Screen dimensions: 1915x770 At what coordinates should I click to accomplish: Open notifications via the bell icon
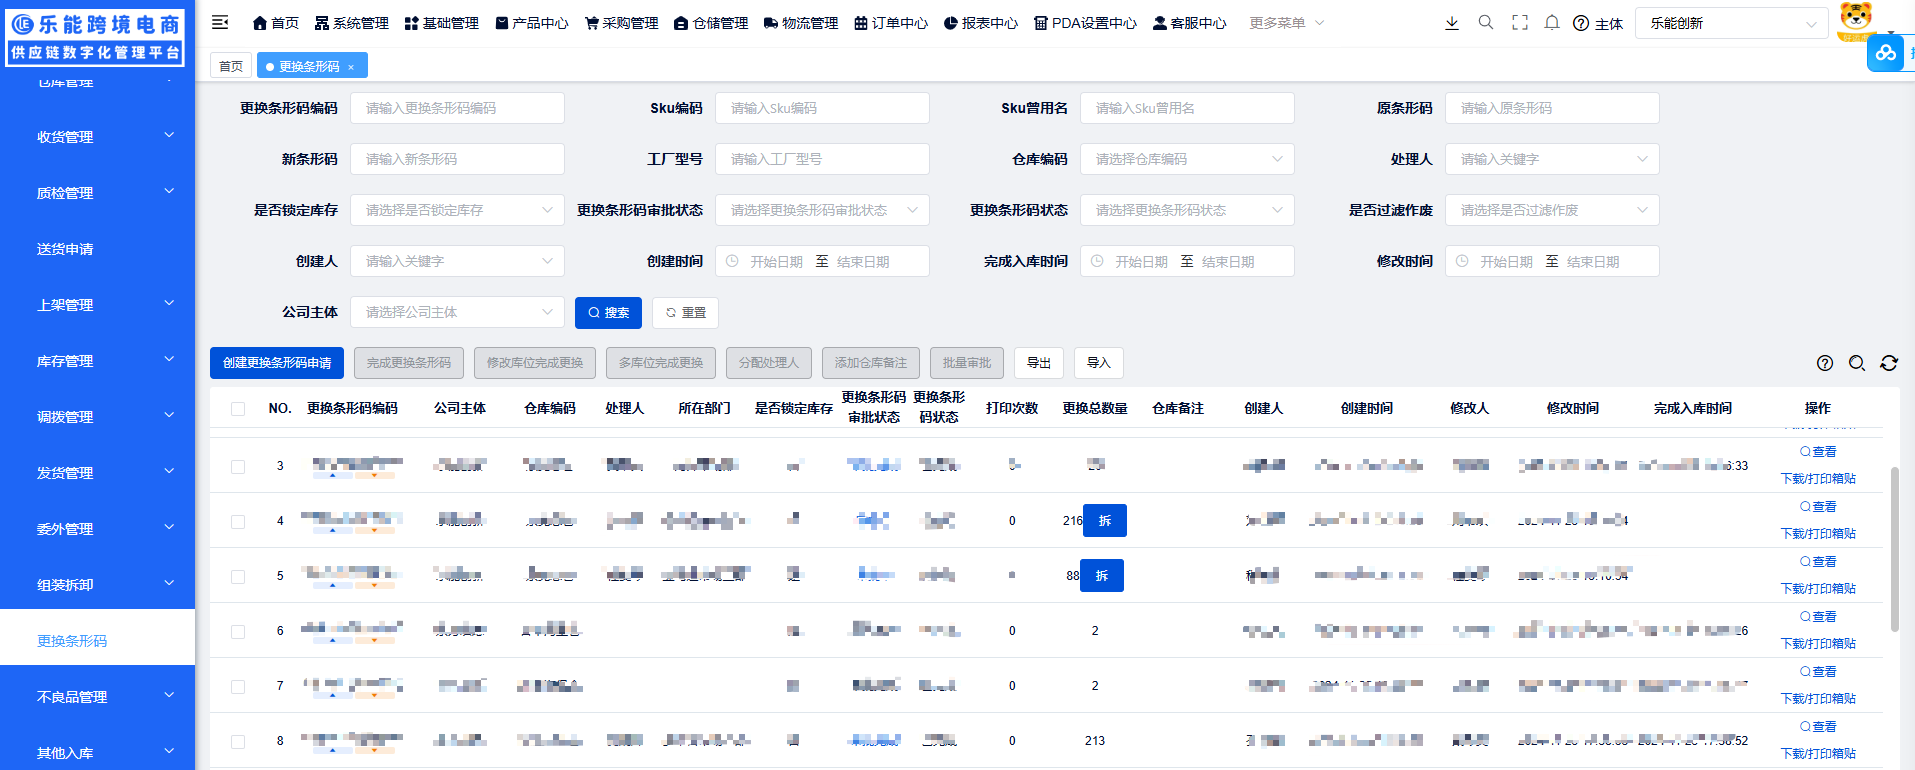coord(1552,22)
